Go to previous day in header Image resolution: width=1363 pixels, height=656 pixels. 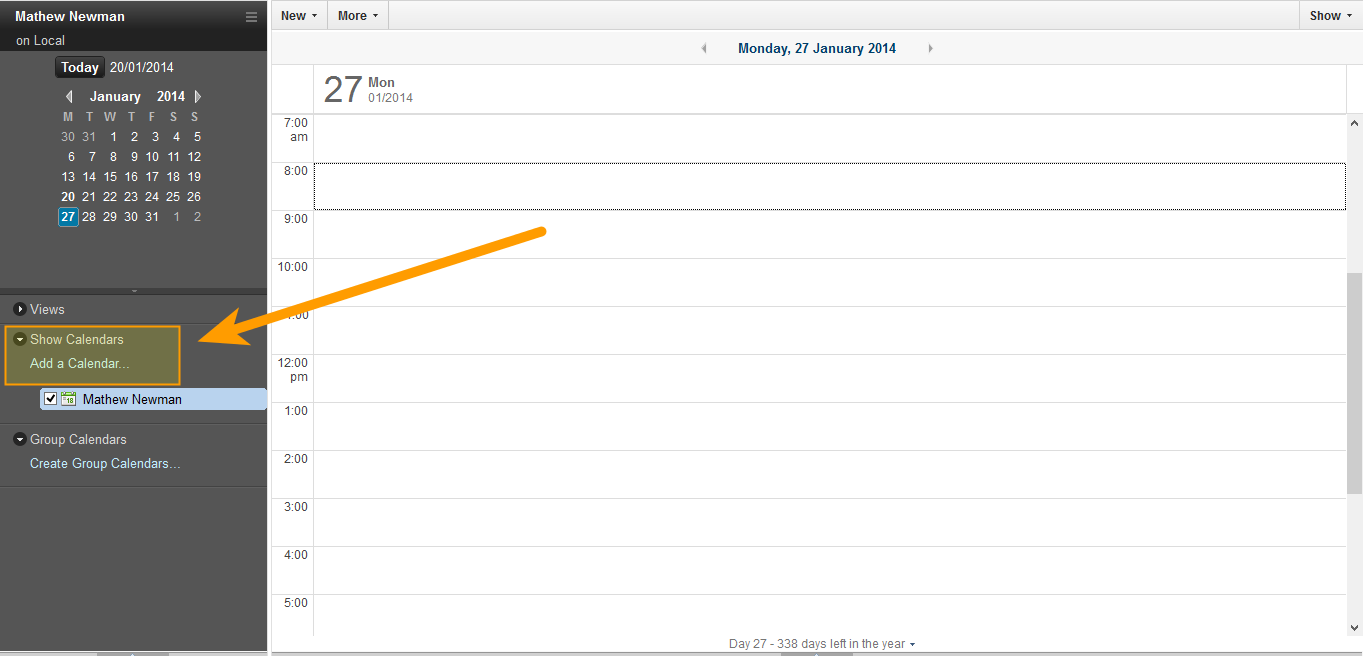[704, 48]
